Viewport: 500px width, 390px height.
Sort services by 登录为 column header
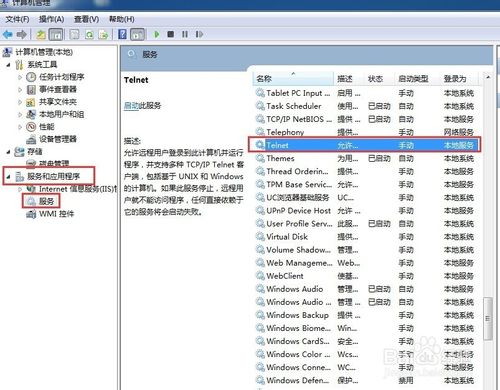(459, 79)
